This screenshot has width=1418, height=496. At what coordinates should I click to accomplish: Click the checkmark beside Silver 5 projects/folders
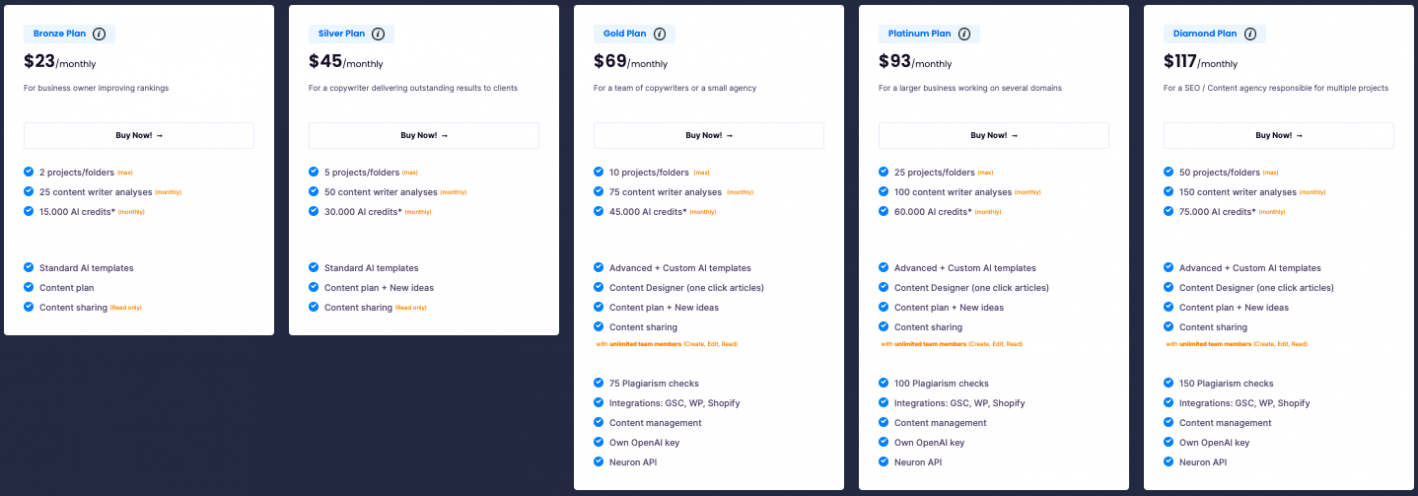click(x=314, y=172)
